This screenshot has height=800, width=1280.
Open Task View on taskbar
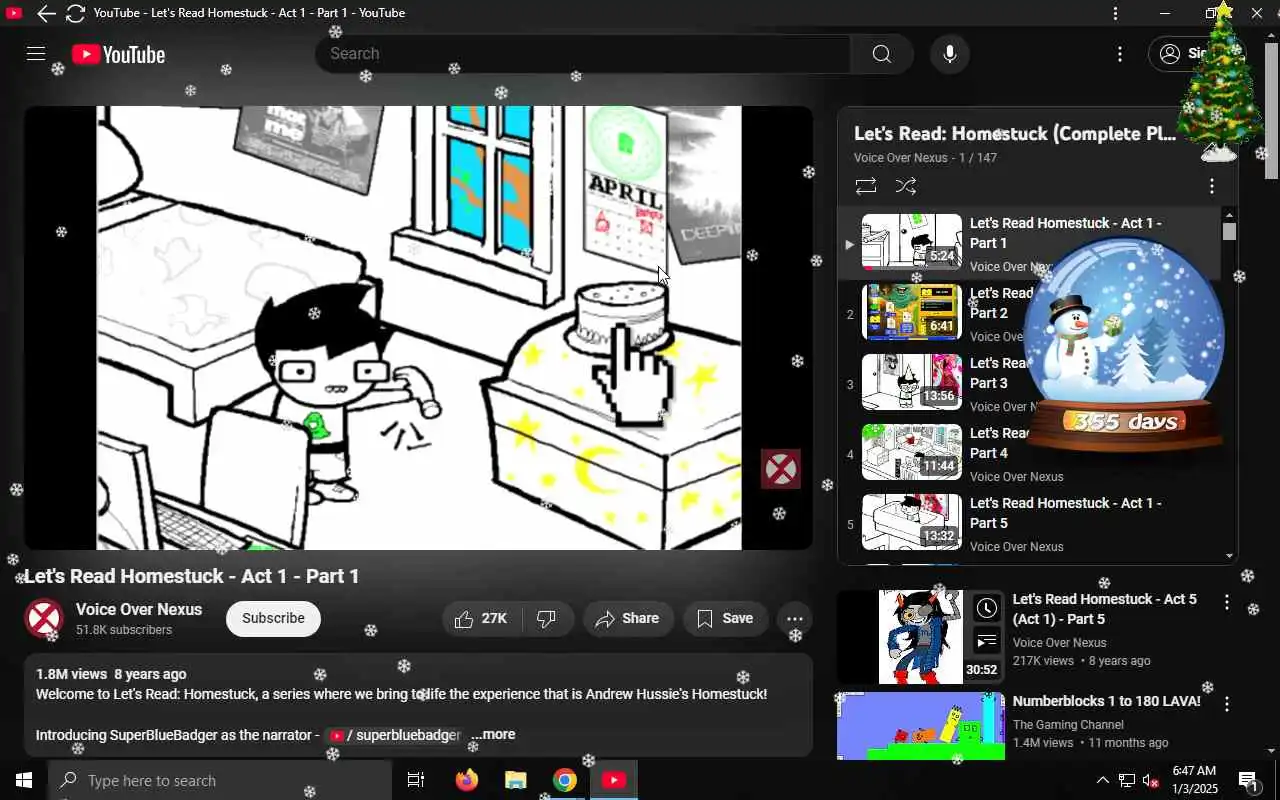click(416, 780)
